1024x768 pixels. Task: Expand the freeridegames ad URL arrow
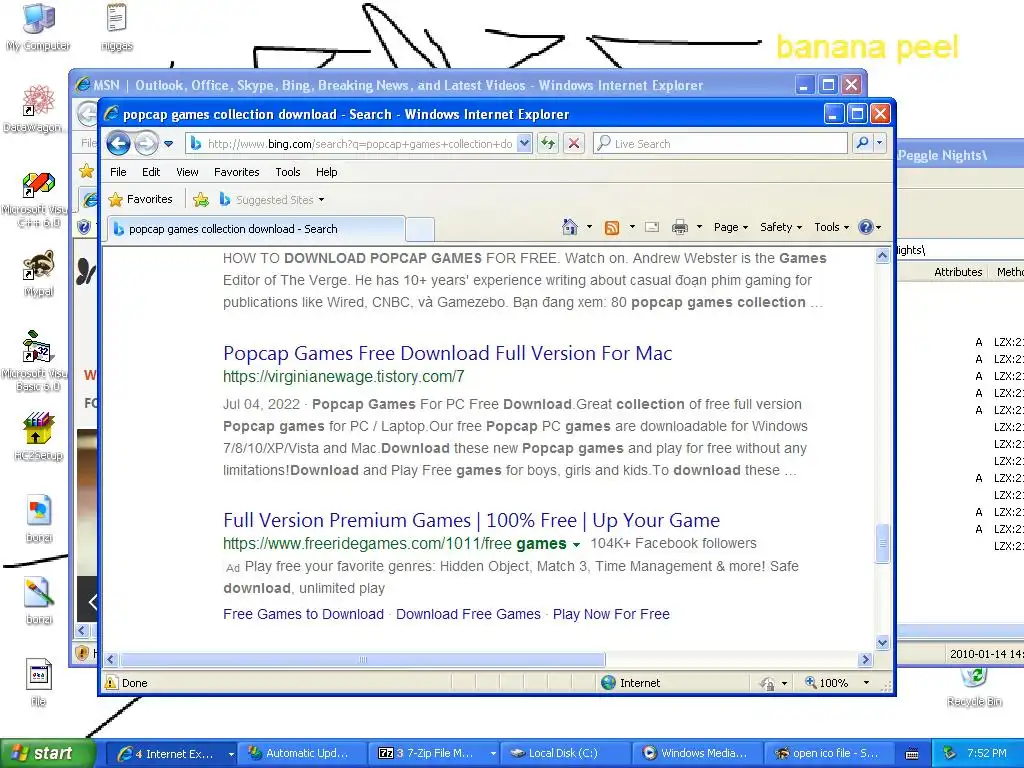pos(576,544)
